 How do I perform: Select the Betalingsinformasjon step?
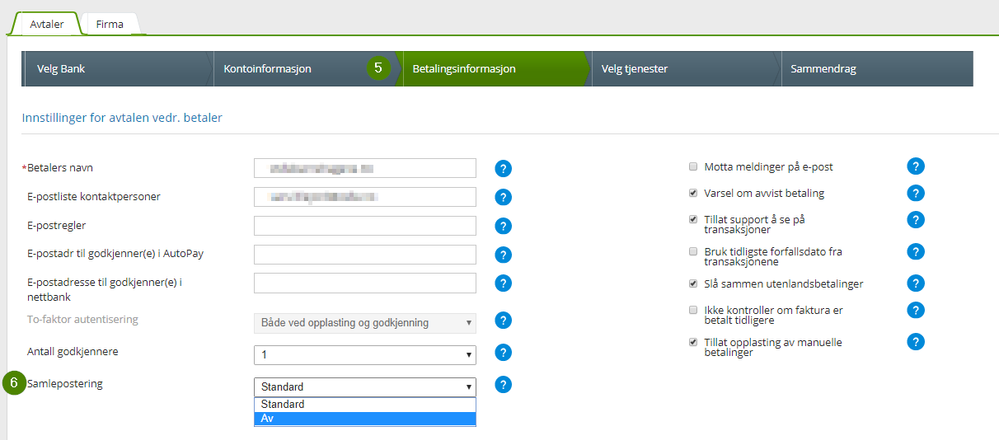[494, 69]
